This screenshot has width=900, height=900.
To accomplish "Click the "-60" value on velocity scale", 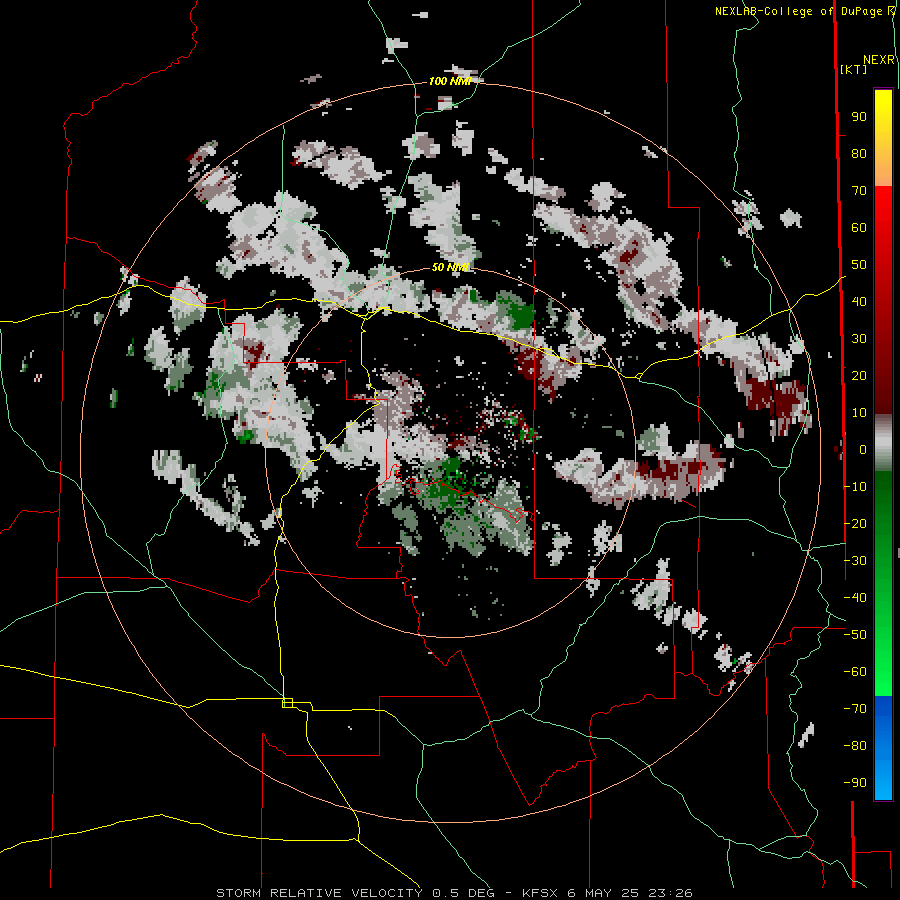I will [x=855, y=672].
